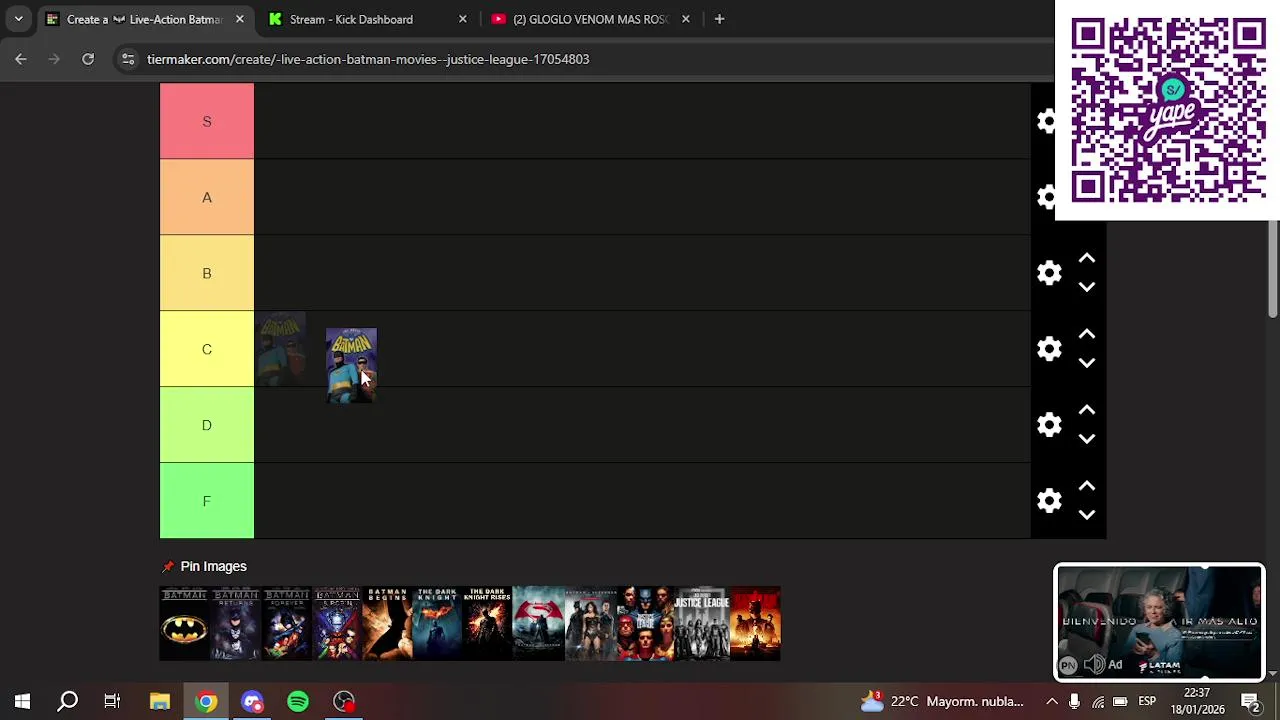View site information icon in address bar
This screenshot has height=720, width=1280.
point(128,59)
